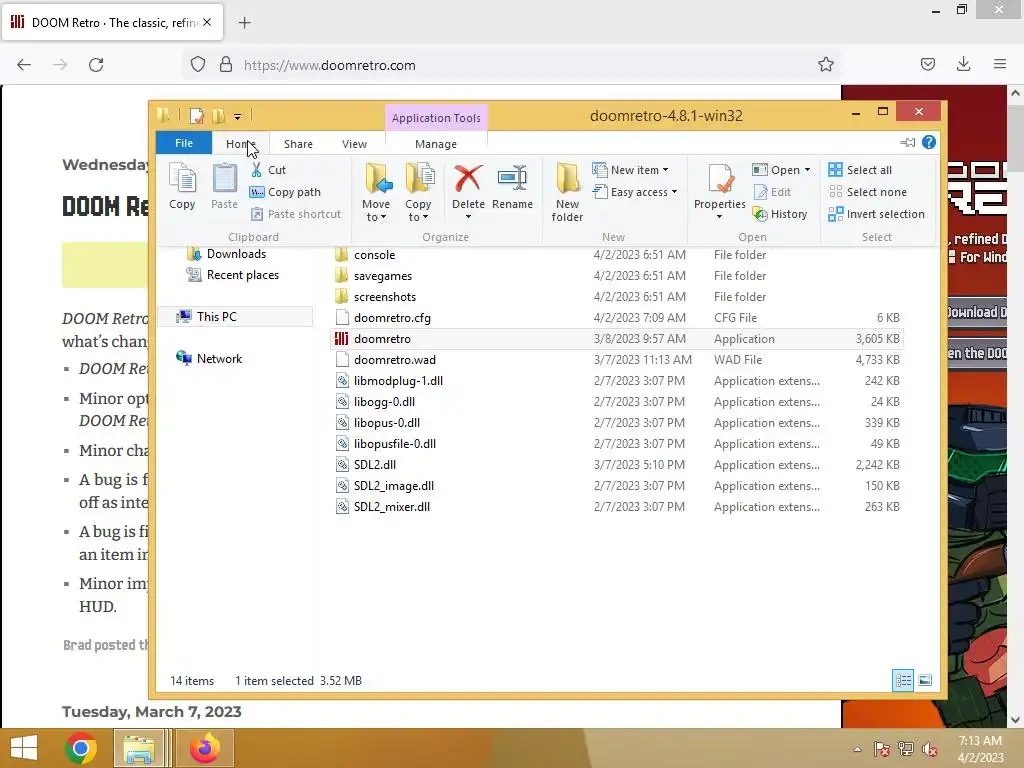
Task: Open a new Firefox tab
Action: coord(244,23)
